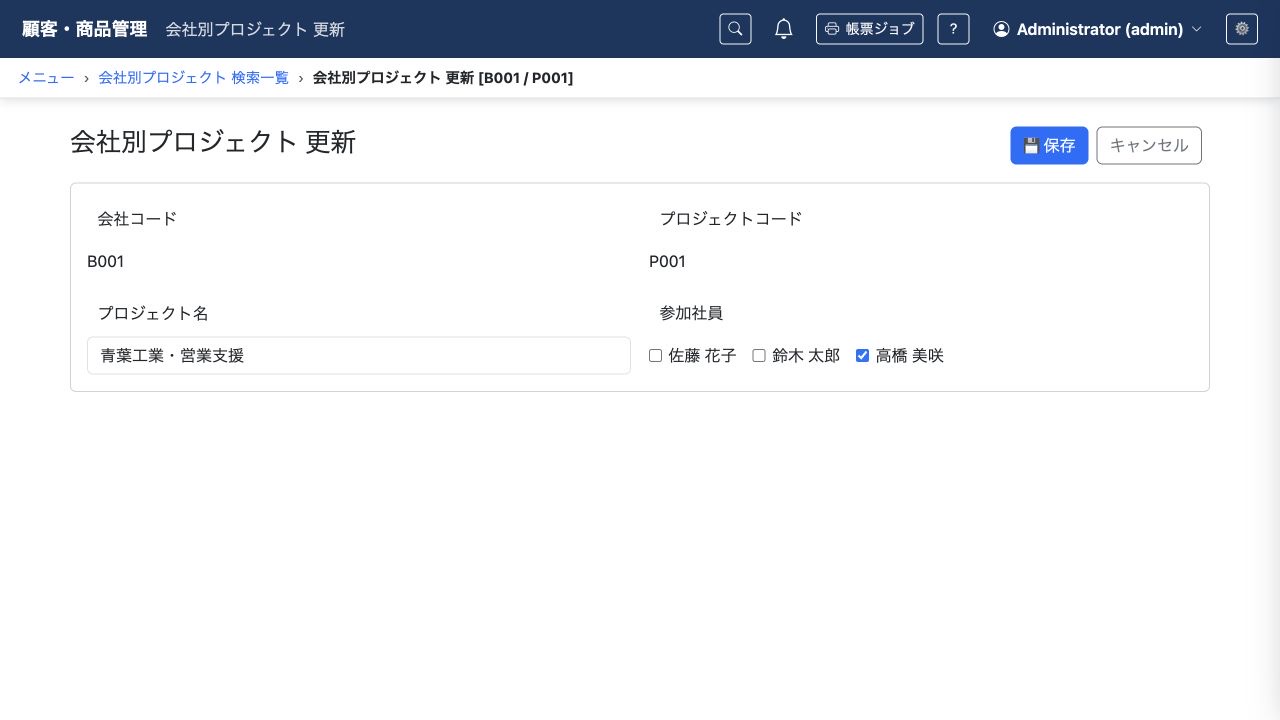
Task: Go to メニュー breadcrumb link
Action: [46, 77]
